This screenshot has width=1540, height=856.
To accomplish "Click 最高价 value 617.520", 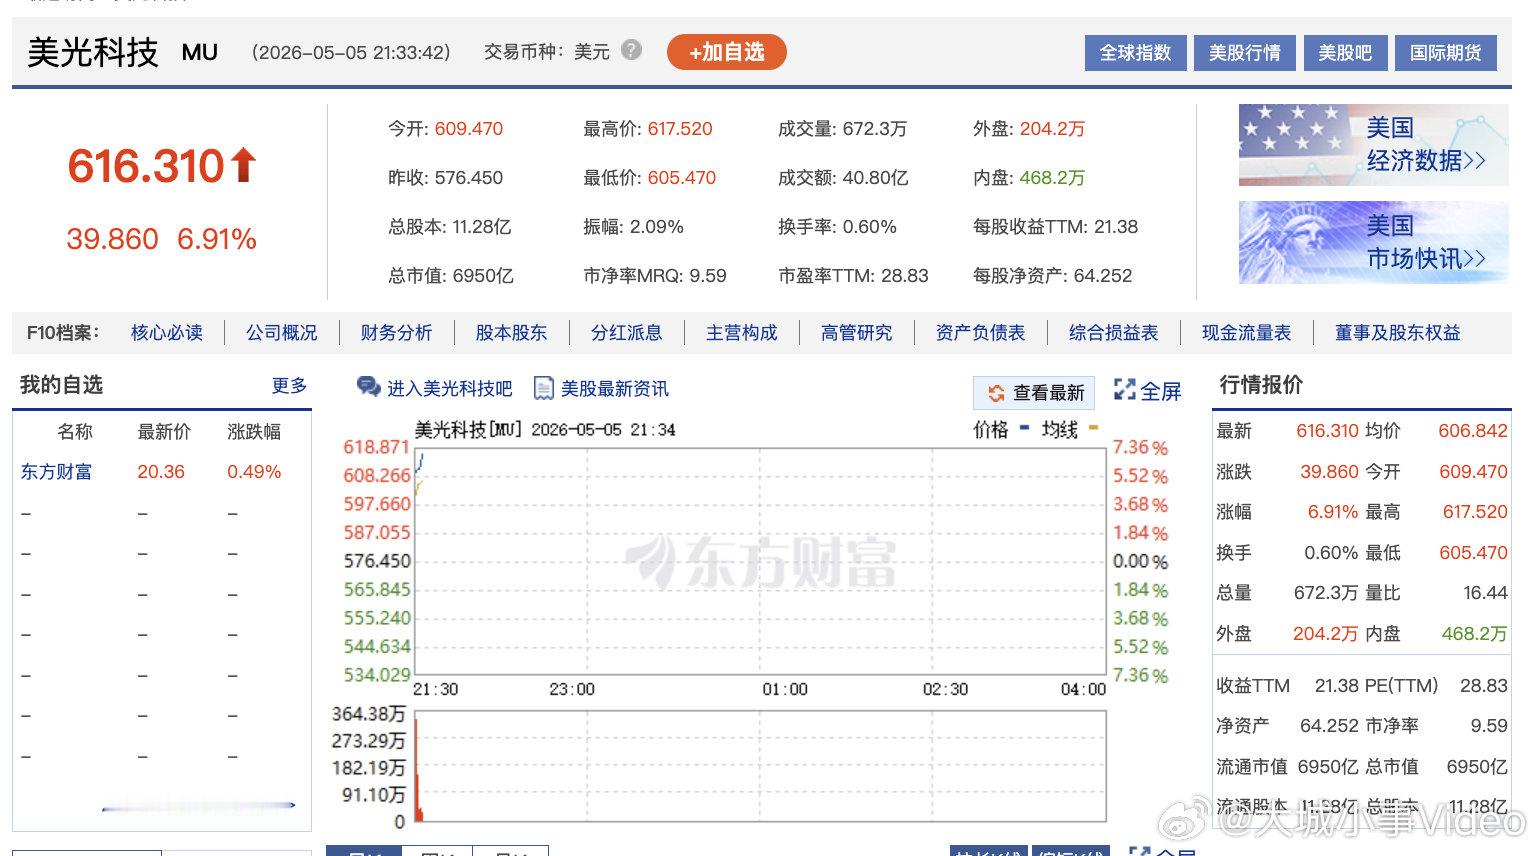I will coord(680,129).
